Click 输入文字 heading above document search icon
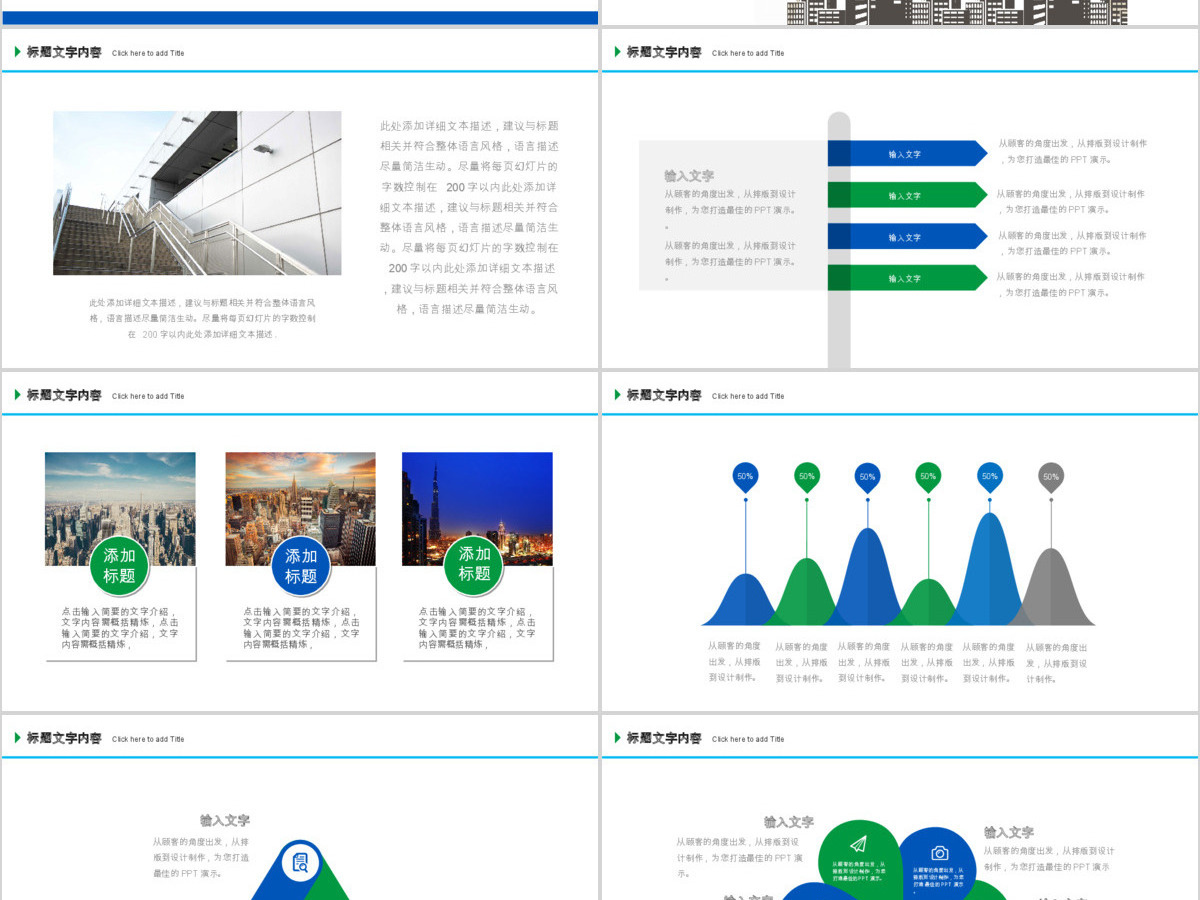This screenshot has height=900, width=1200. tap(225, 820)
